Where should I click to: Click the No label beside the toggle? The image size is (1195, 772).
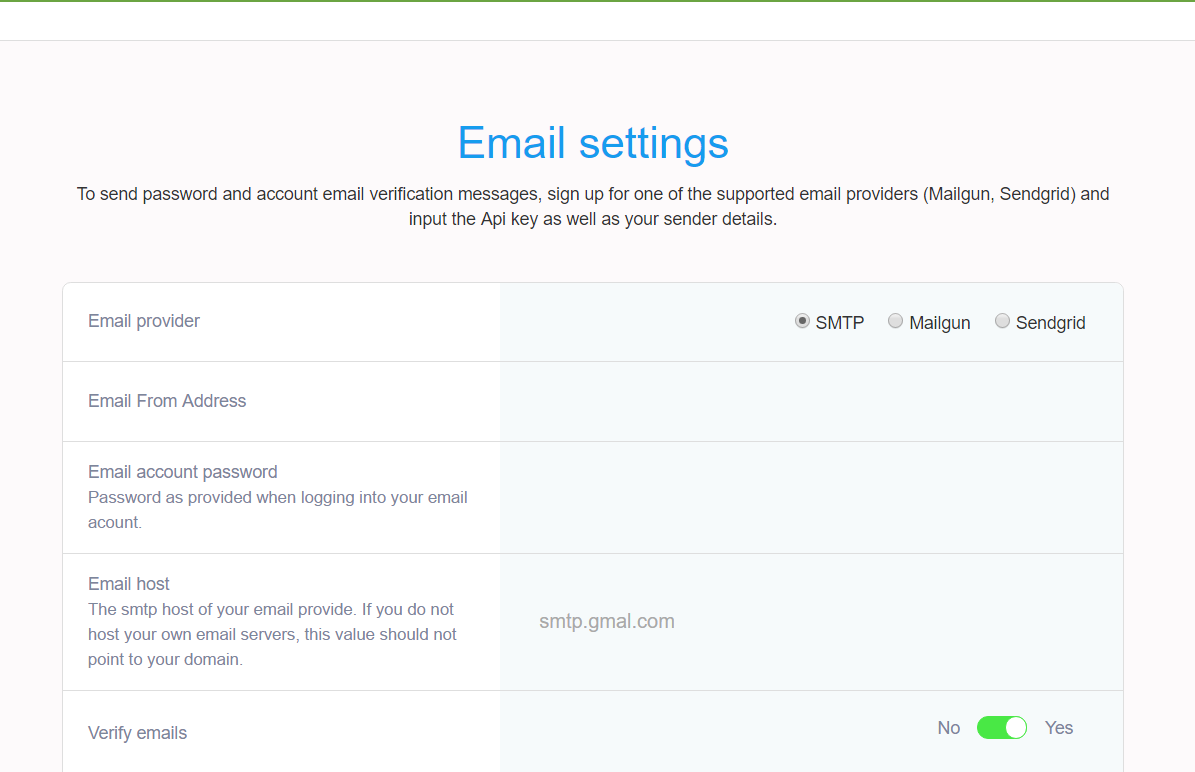pyautogui.click(x=949, y=728)
